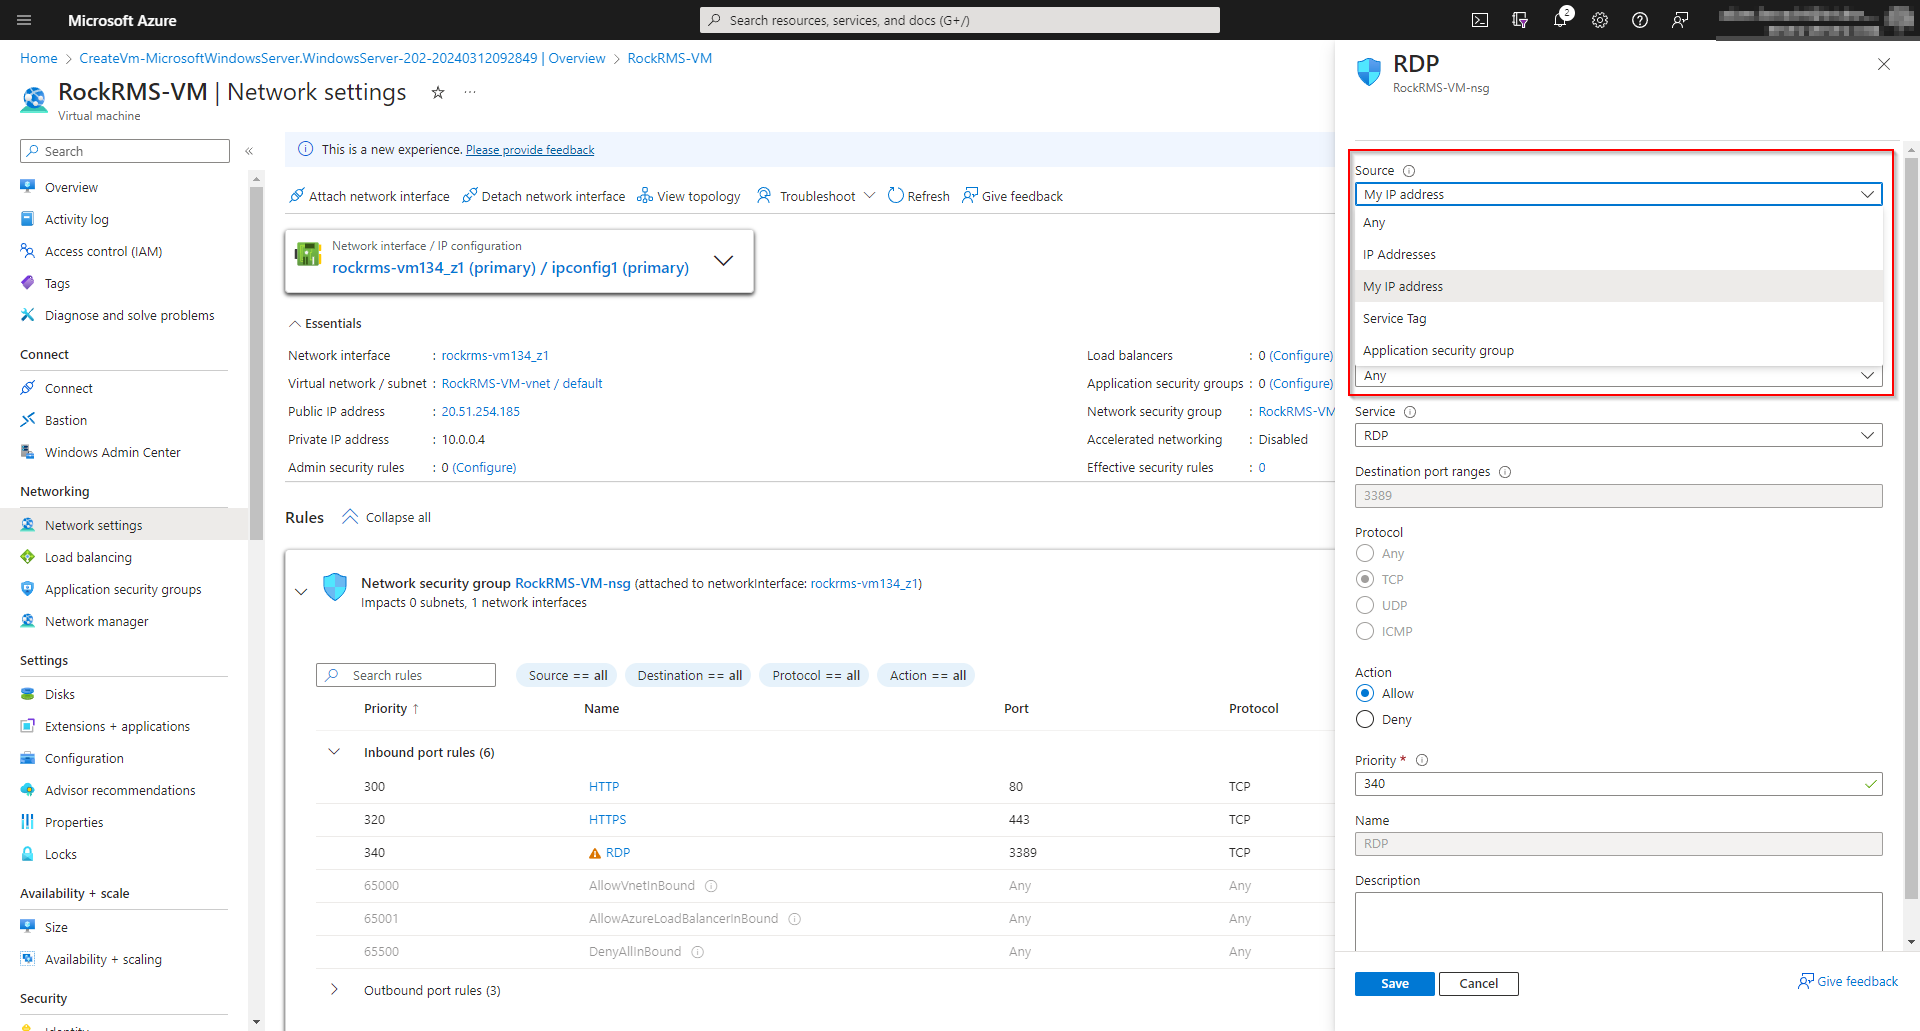Open the Activity log section

pyautogui.click(x=77, y=219)
